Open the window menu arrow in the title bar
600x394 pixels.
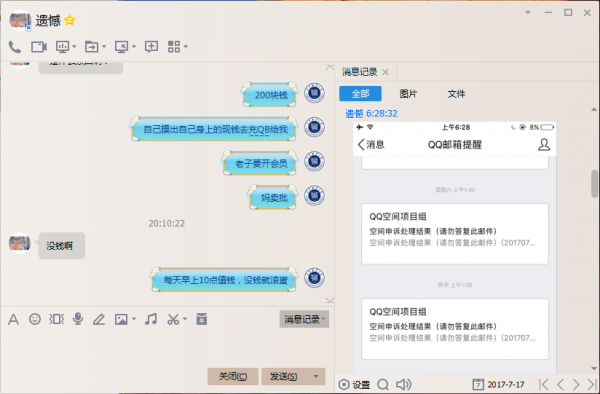(x=528, y=13)
